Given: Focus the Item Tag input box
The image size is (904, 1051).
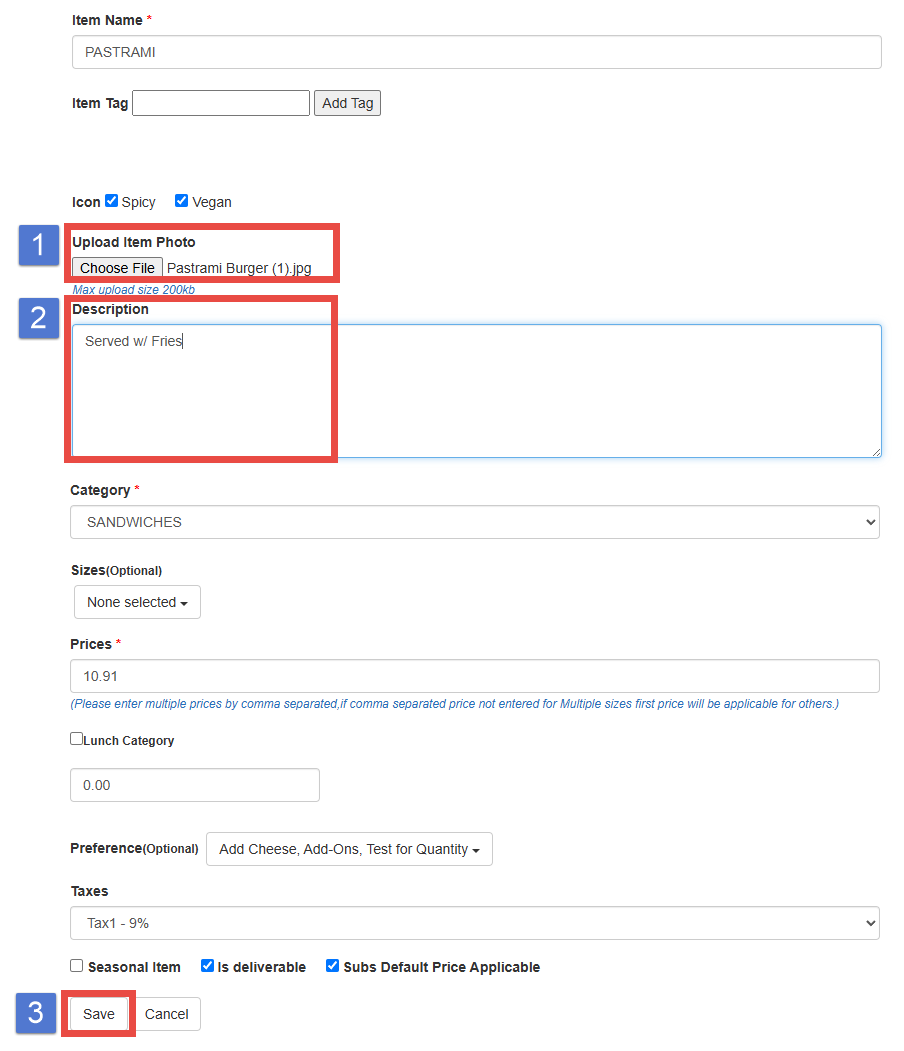Looking at the screenshot, I should click(x=221, y=103).
